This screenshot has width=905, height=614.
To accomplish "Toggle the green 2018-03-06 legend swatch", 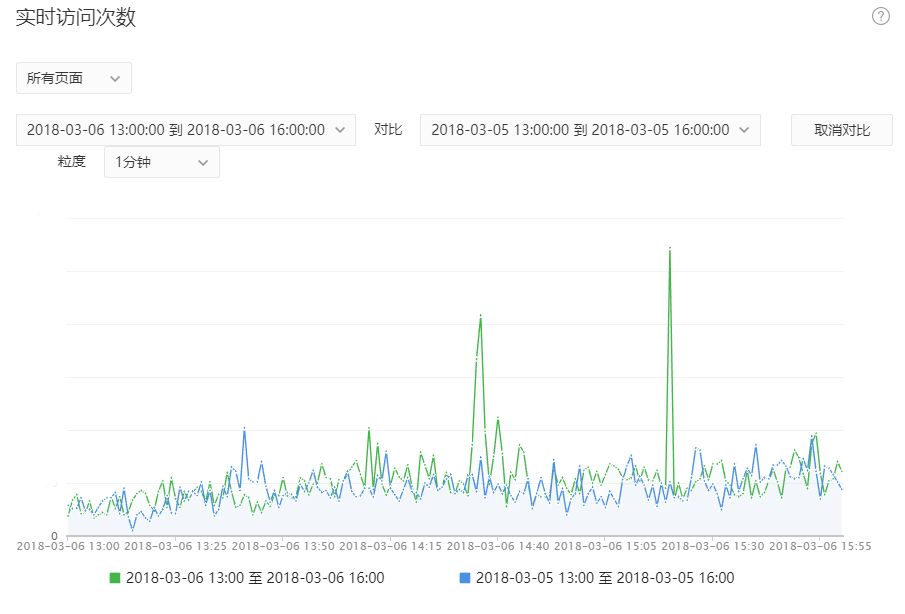I will 114,578.
